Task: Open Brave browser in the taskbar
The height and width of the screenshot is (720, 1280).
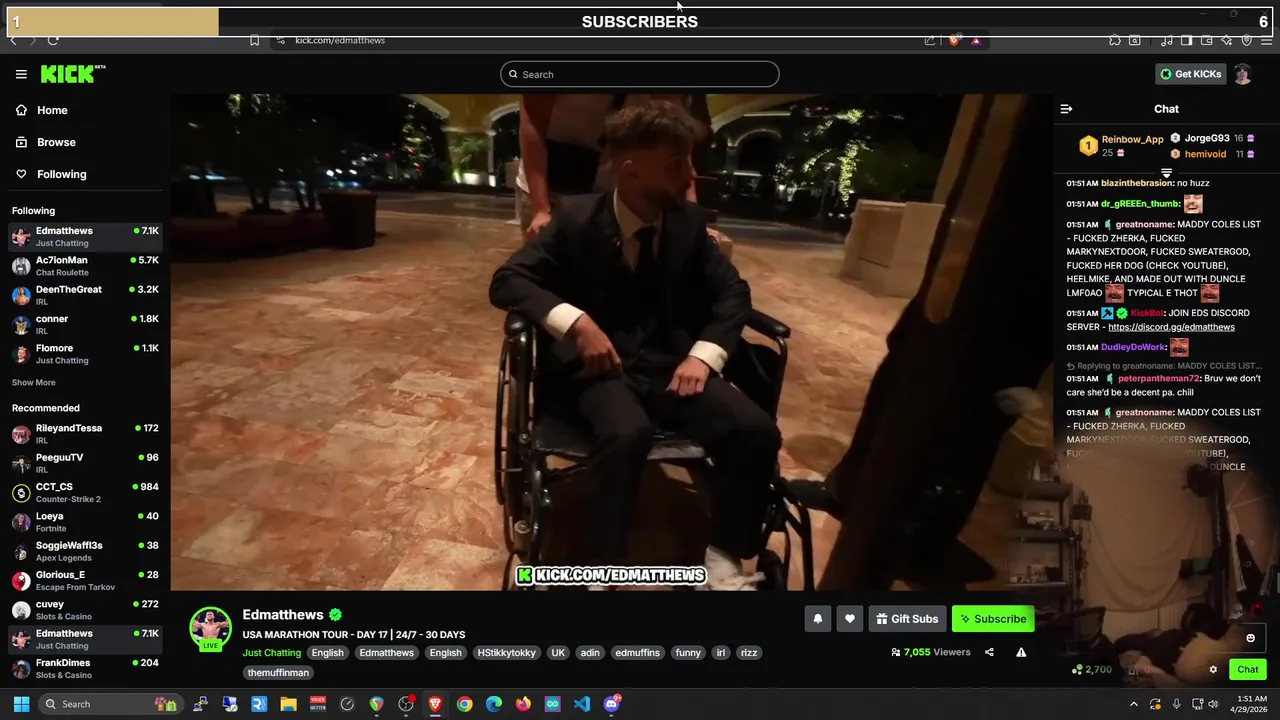Action: (x=435, y=704)
